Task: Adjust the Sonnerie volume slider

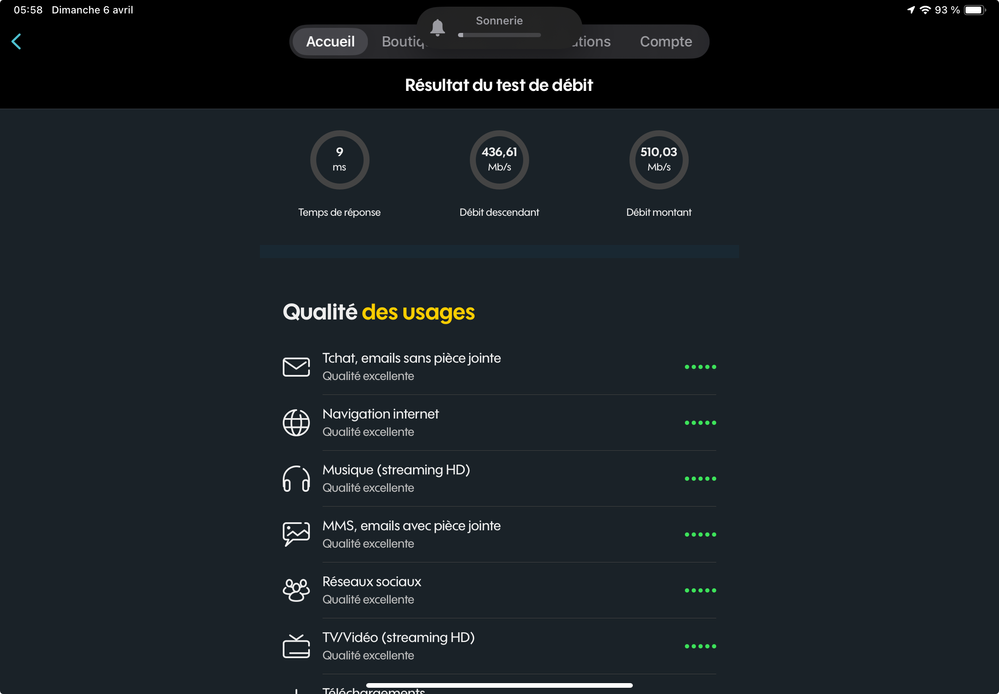Action: (499, 35)
